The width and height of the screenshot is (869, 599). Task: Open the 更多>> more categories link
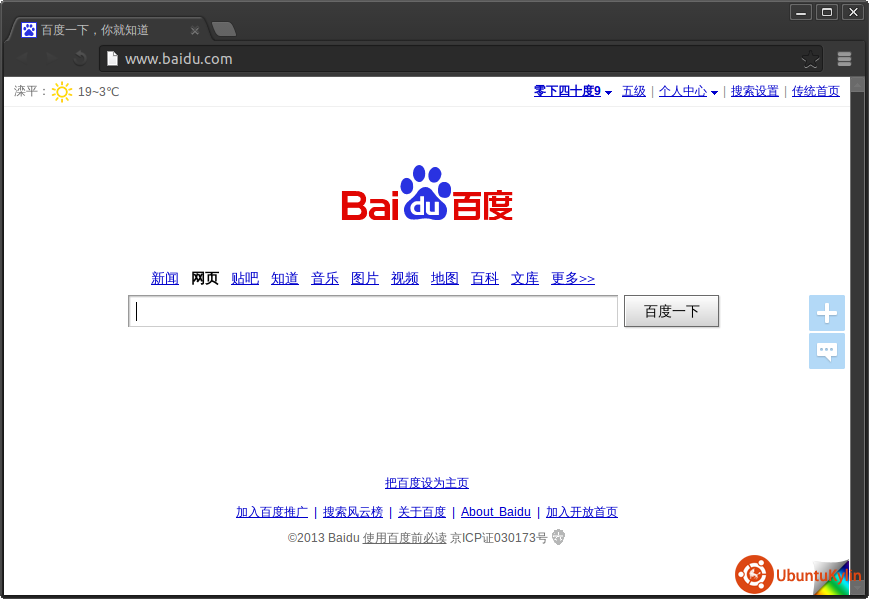coord(572,279)
